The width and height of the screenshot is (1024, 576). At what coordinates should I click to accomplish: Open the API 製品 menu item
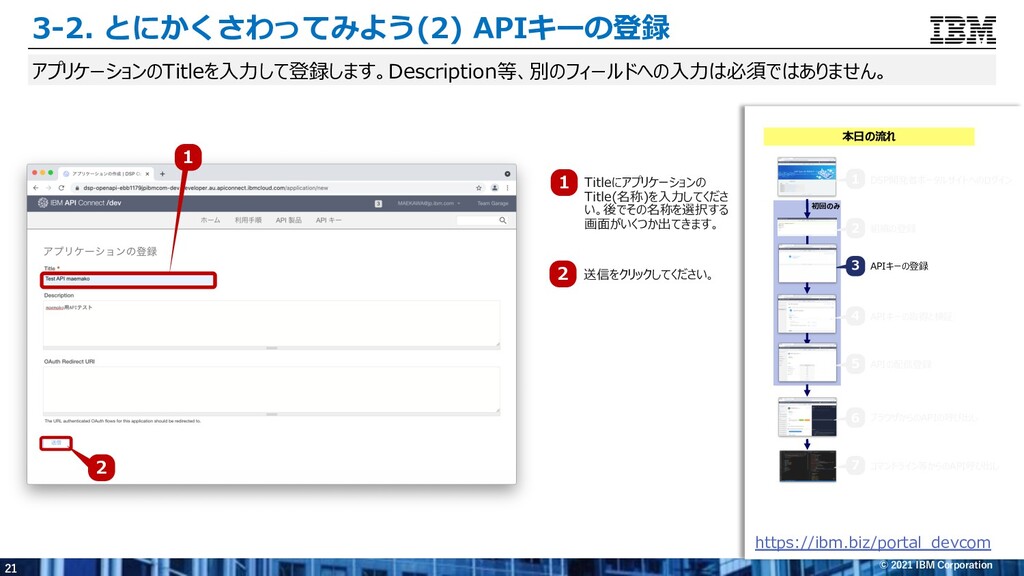point(289,221)
